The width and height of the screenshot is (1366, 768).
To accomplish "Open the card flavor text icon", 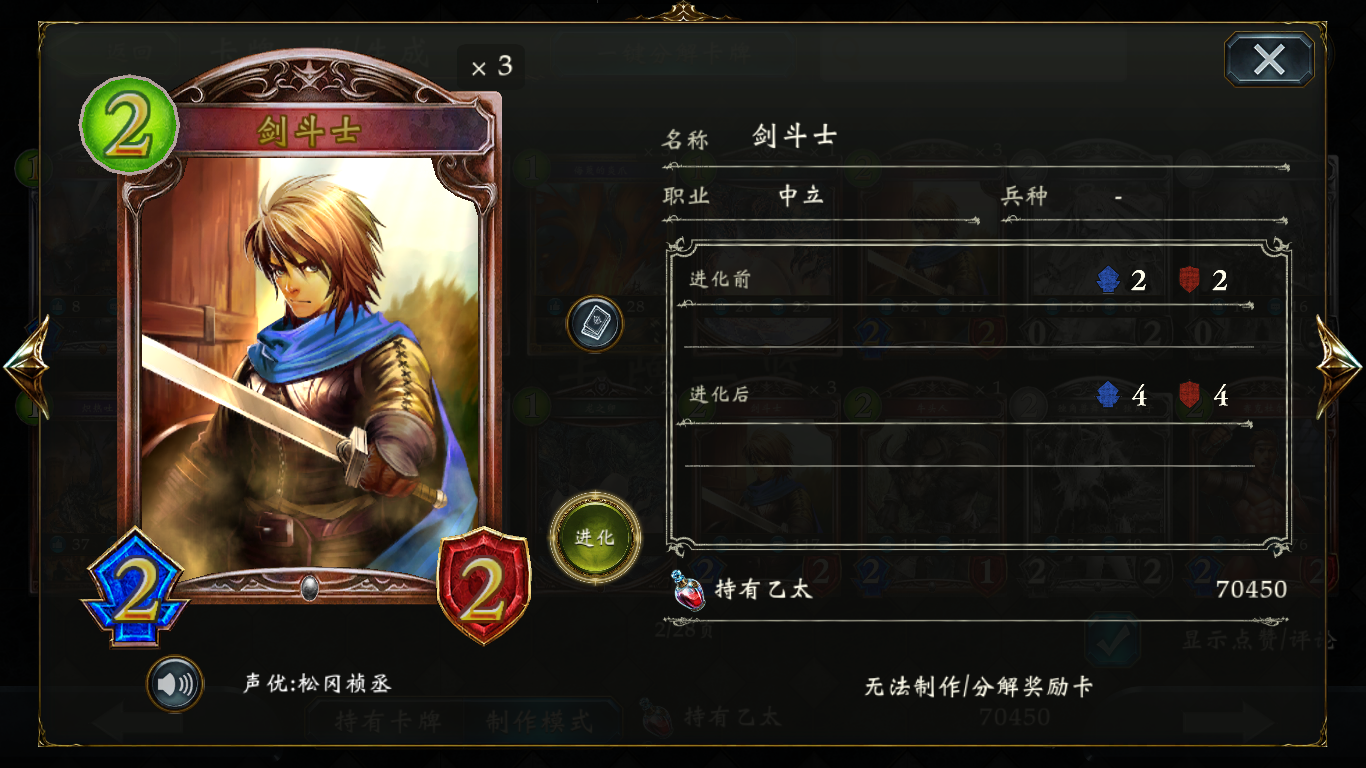I will [x=595, y=323].
